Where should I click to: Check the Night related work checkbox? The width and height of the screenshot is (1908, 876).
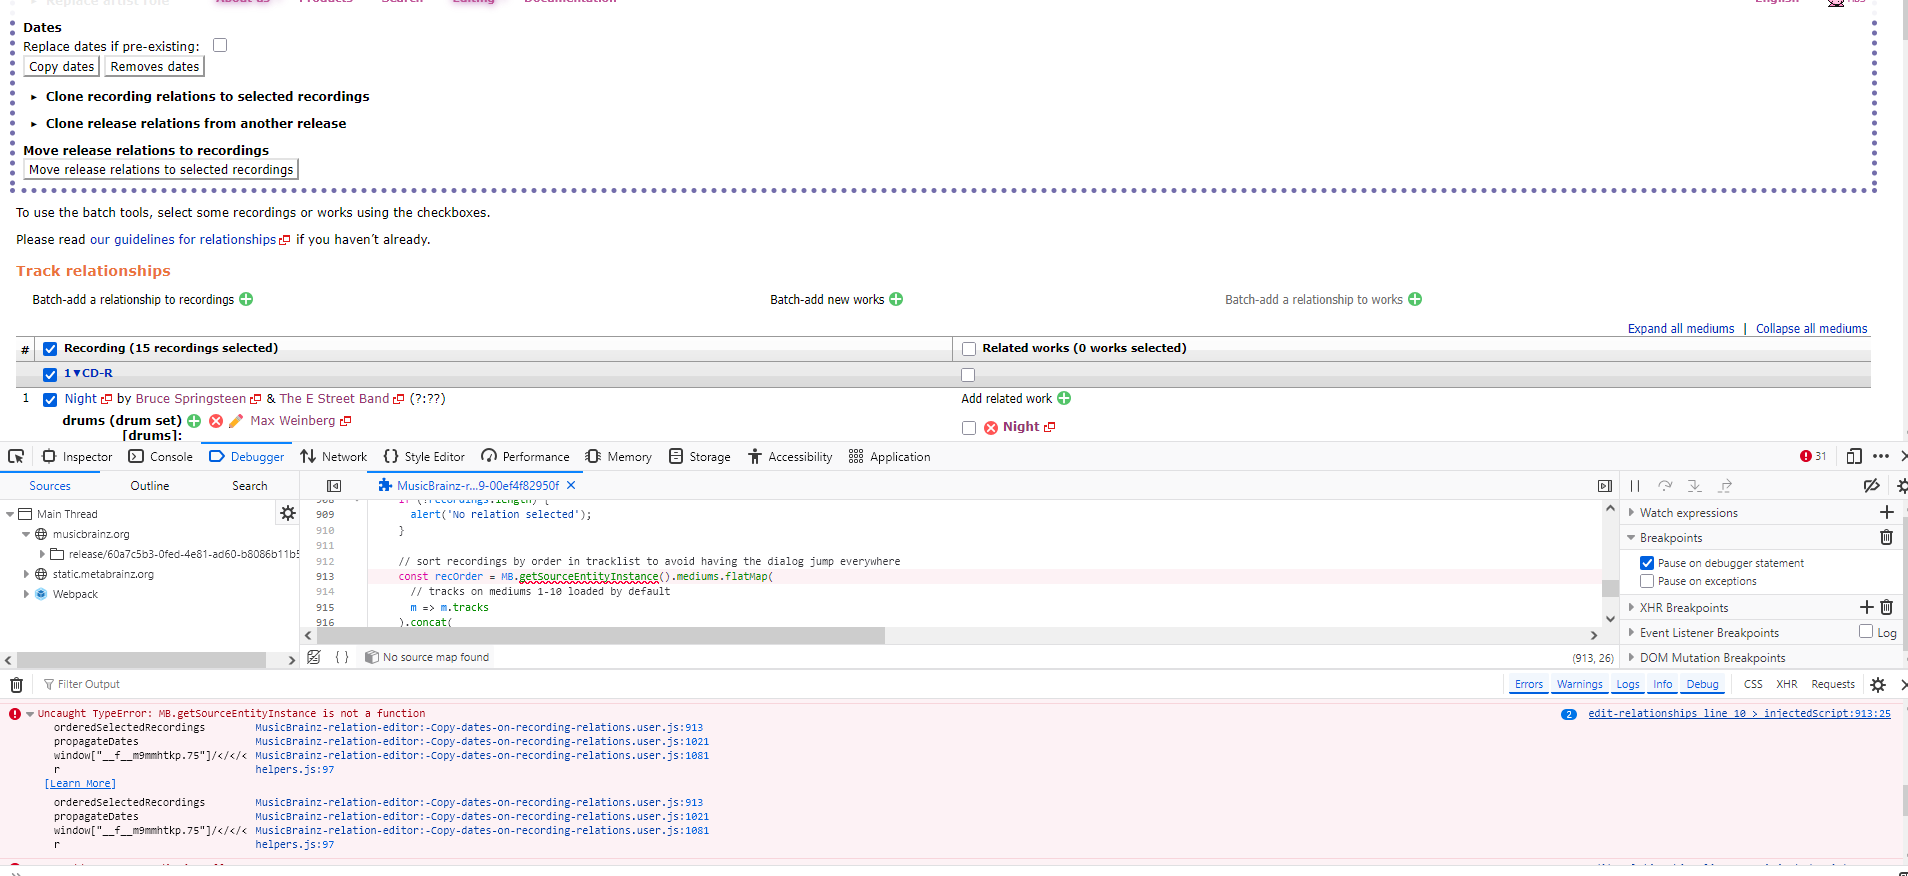(x=968, y=428)
